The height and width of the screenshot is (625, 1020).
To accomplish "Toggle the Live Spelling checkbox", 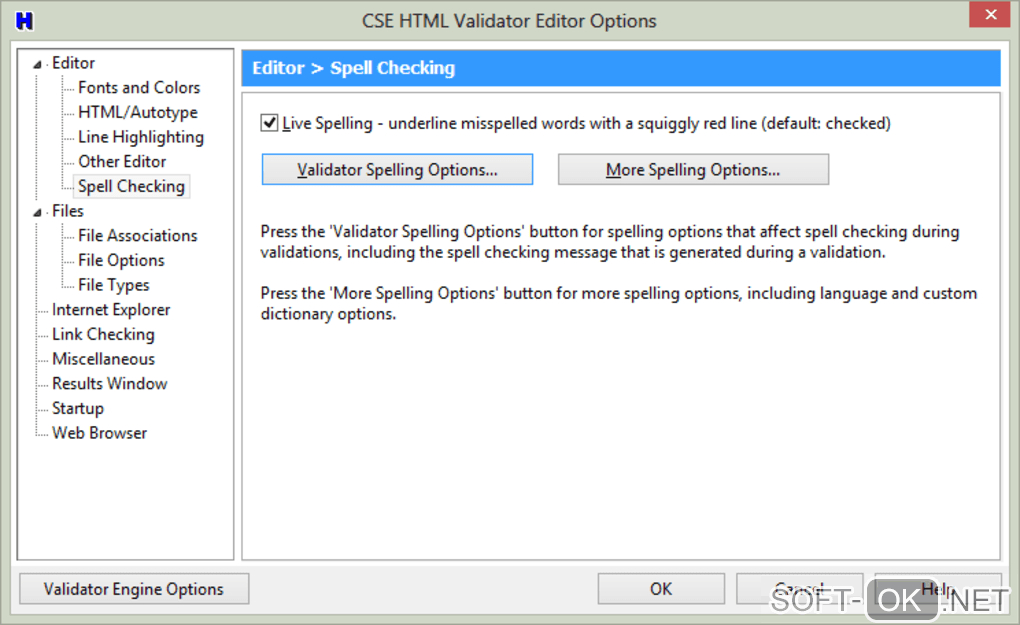I will pos(269,123).
